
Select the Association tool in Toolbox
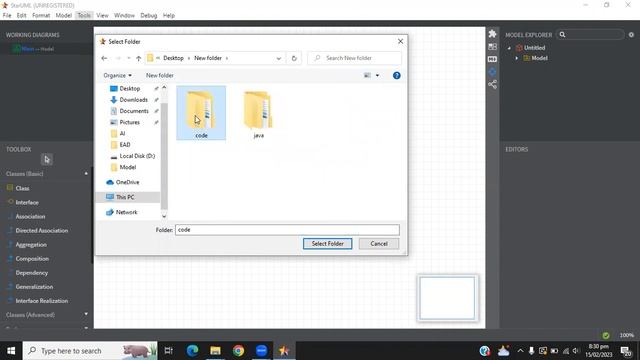[30, 216]
